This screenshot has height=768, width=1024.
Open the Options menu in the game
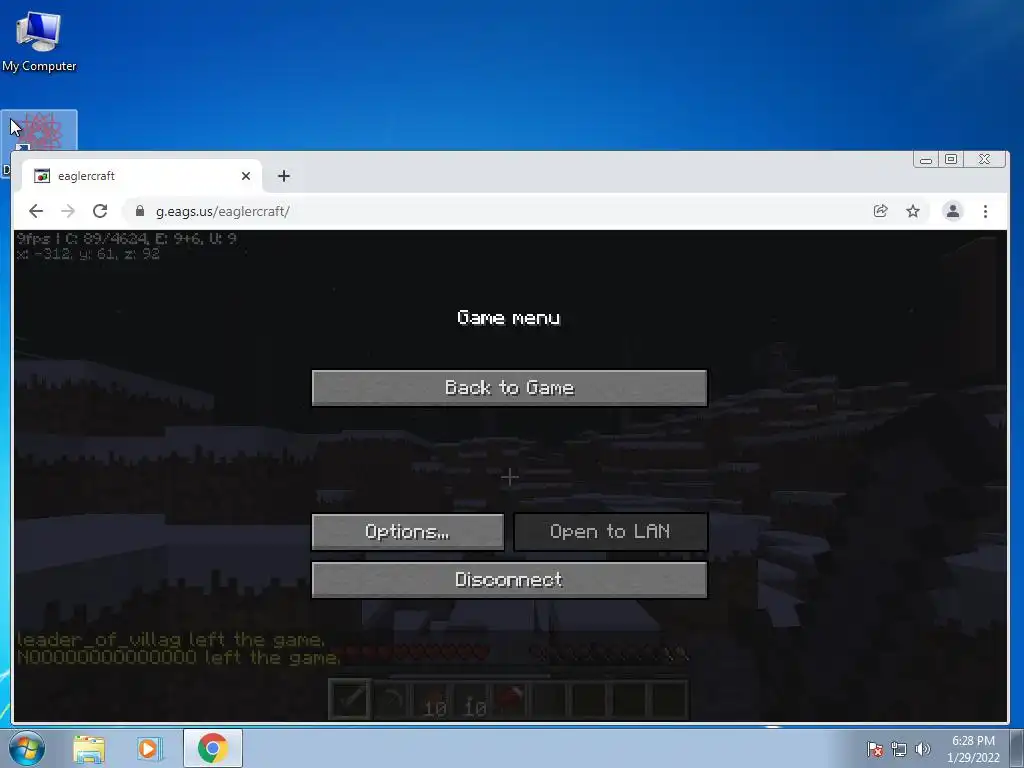(408, 532)
